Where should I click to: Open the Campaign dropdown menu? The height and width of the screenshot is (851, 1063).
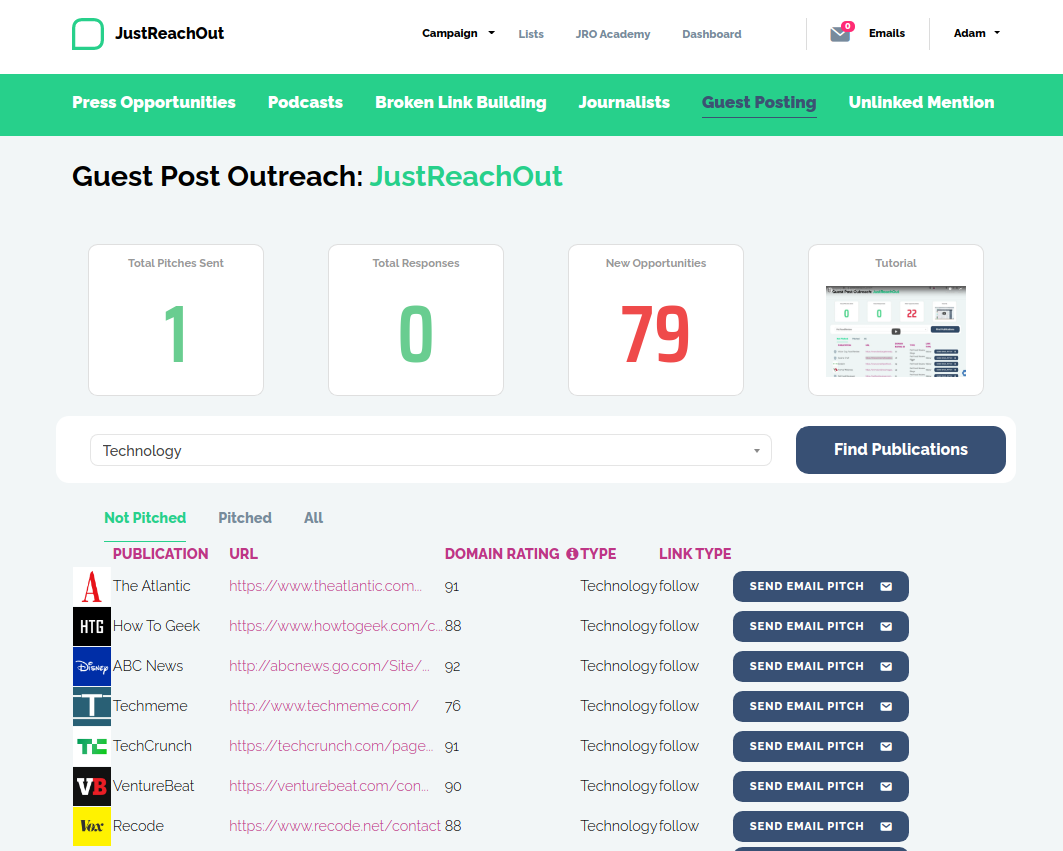click(458, 33)
